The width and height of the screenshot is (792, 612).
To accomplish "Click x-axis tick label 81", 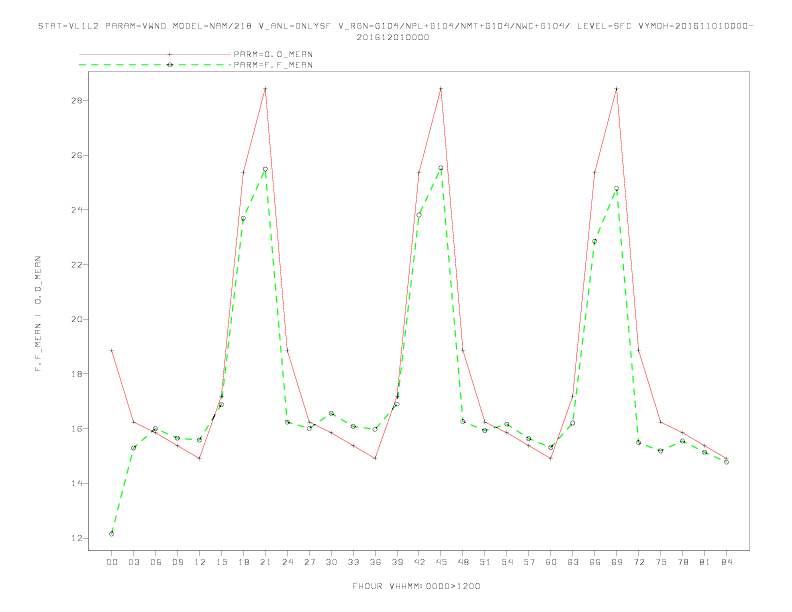I will coord(705,562).
